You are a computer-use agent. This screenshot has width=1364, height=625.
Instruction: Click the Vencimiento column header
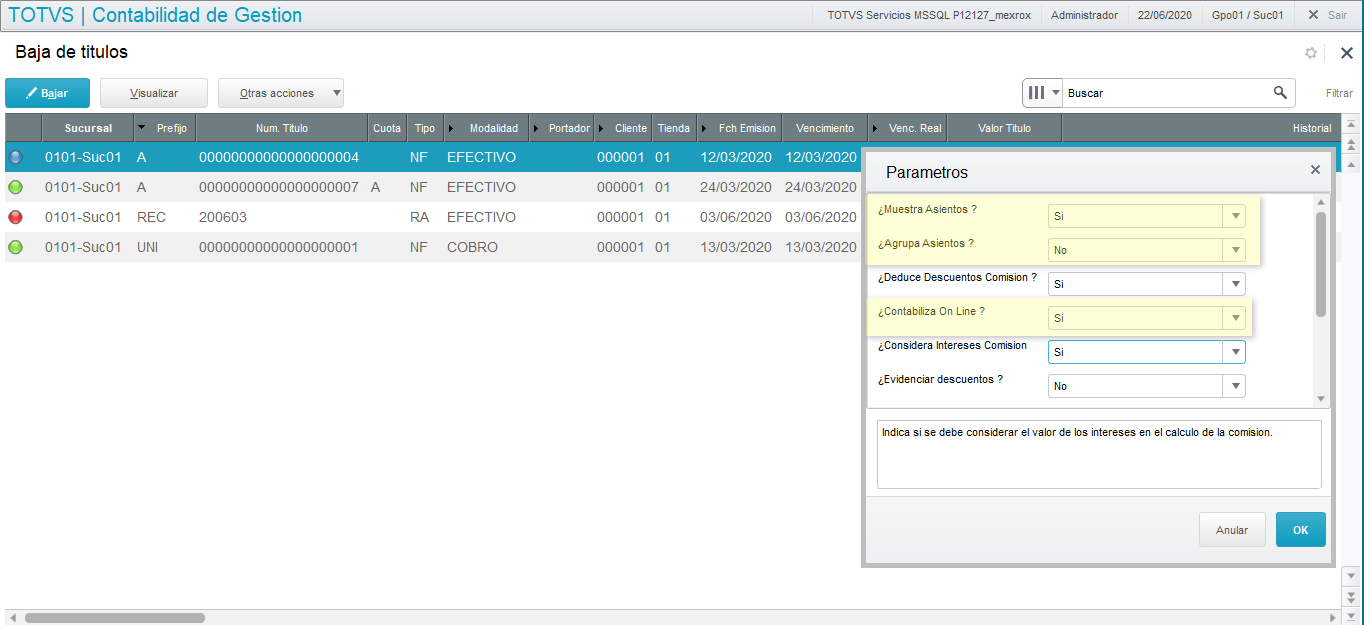coord(825,128)
